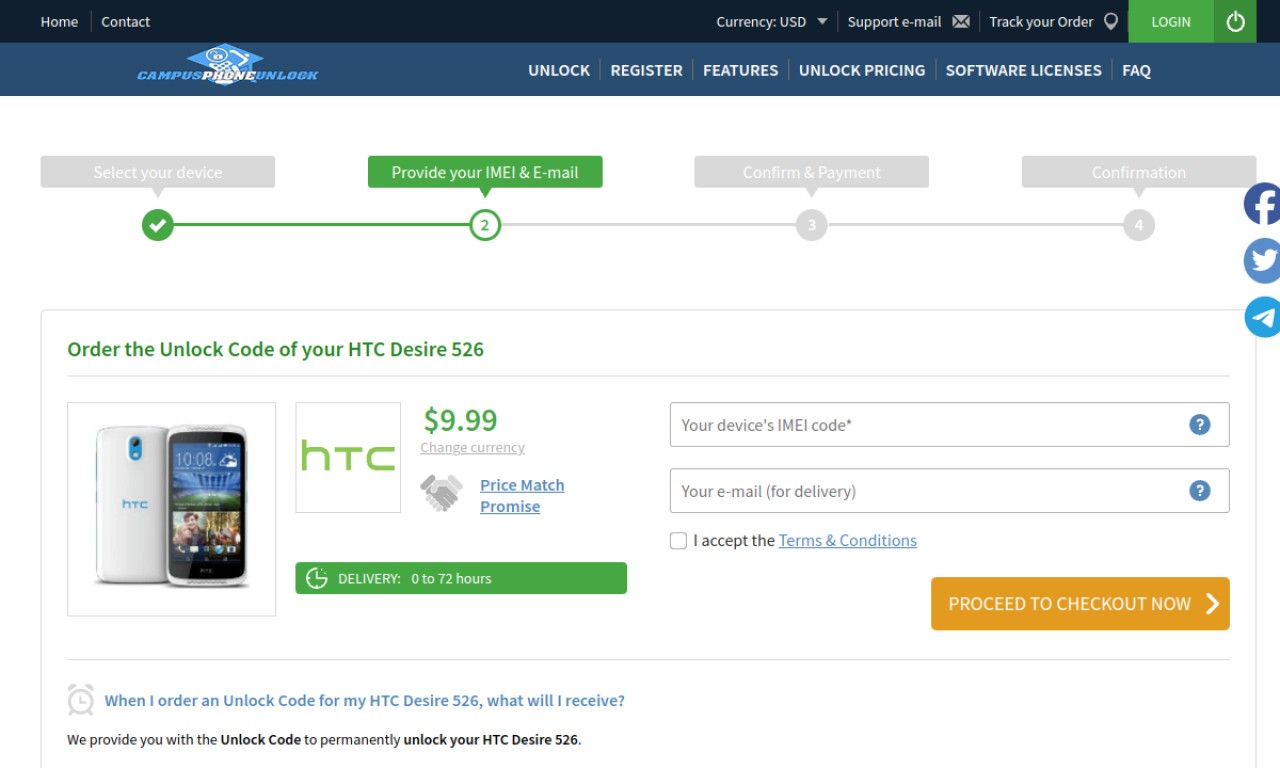Click the Change currency link
Image resolution: width=1280 pixels, height=768 pixels.
point(472,447)
